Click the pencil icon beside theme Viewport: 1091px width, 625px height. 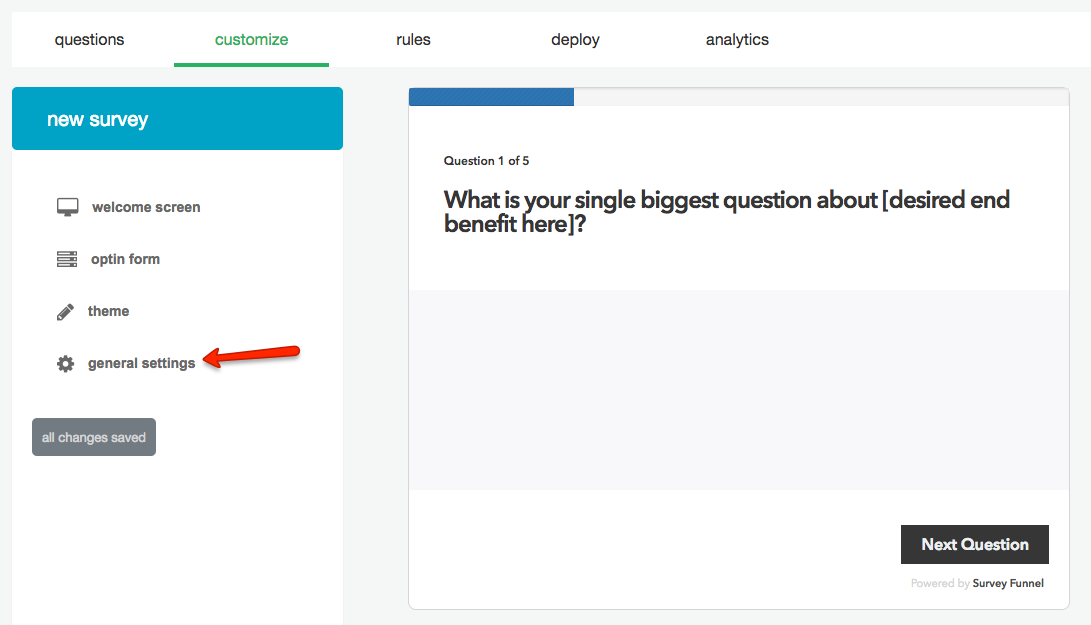coord(66,312)
